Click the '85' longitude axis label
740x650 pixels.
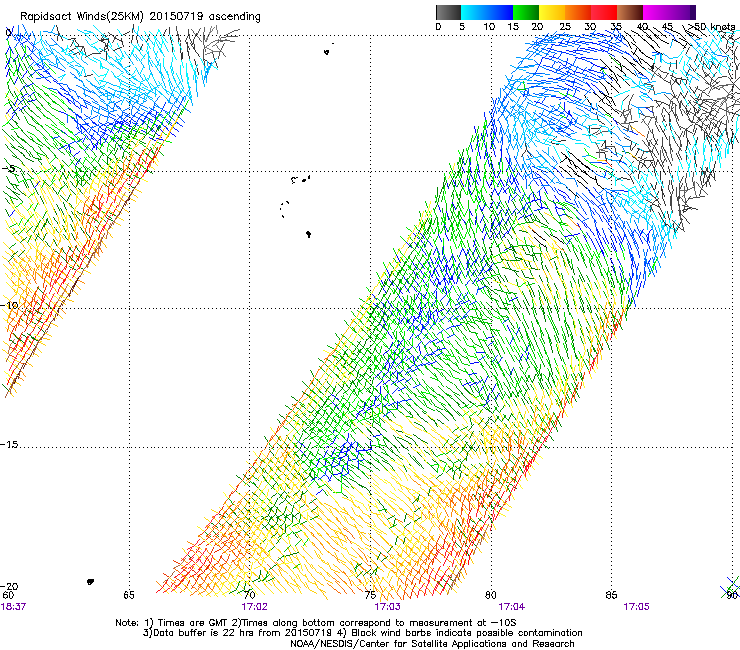pos(611,595)
